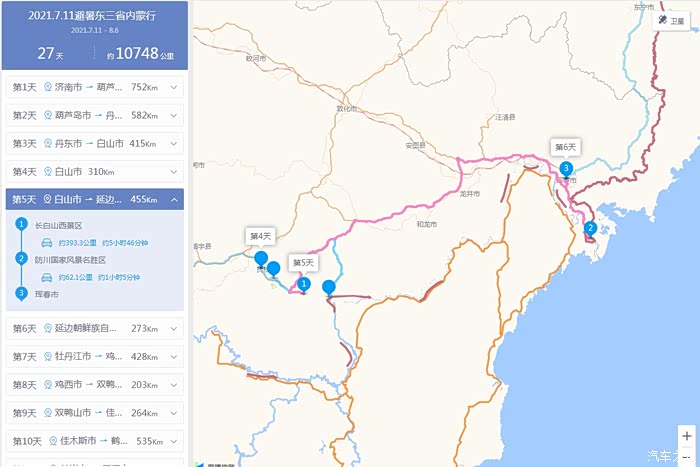Image resolution: width=700 pixels, height=467 pixels.
Task: Open 第3天 丹东市 to 白山市 row
Action: (94, 143)
